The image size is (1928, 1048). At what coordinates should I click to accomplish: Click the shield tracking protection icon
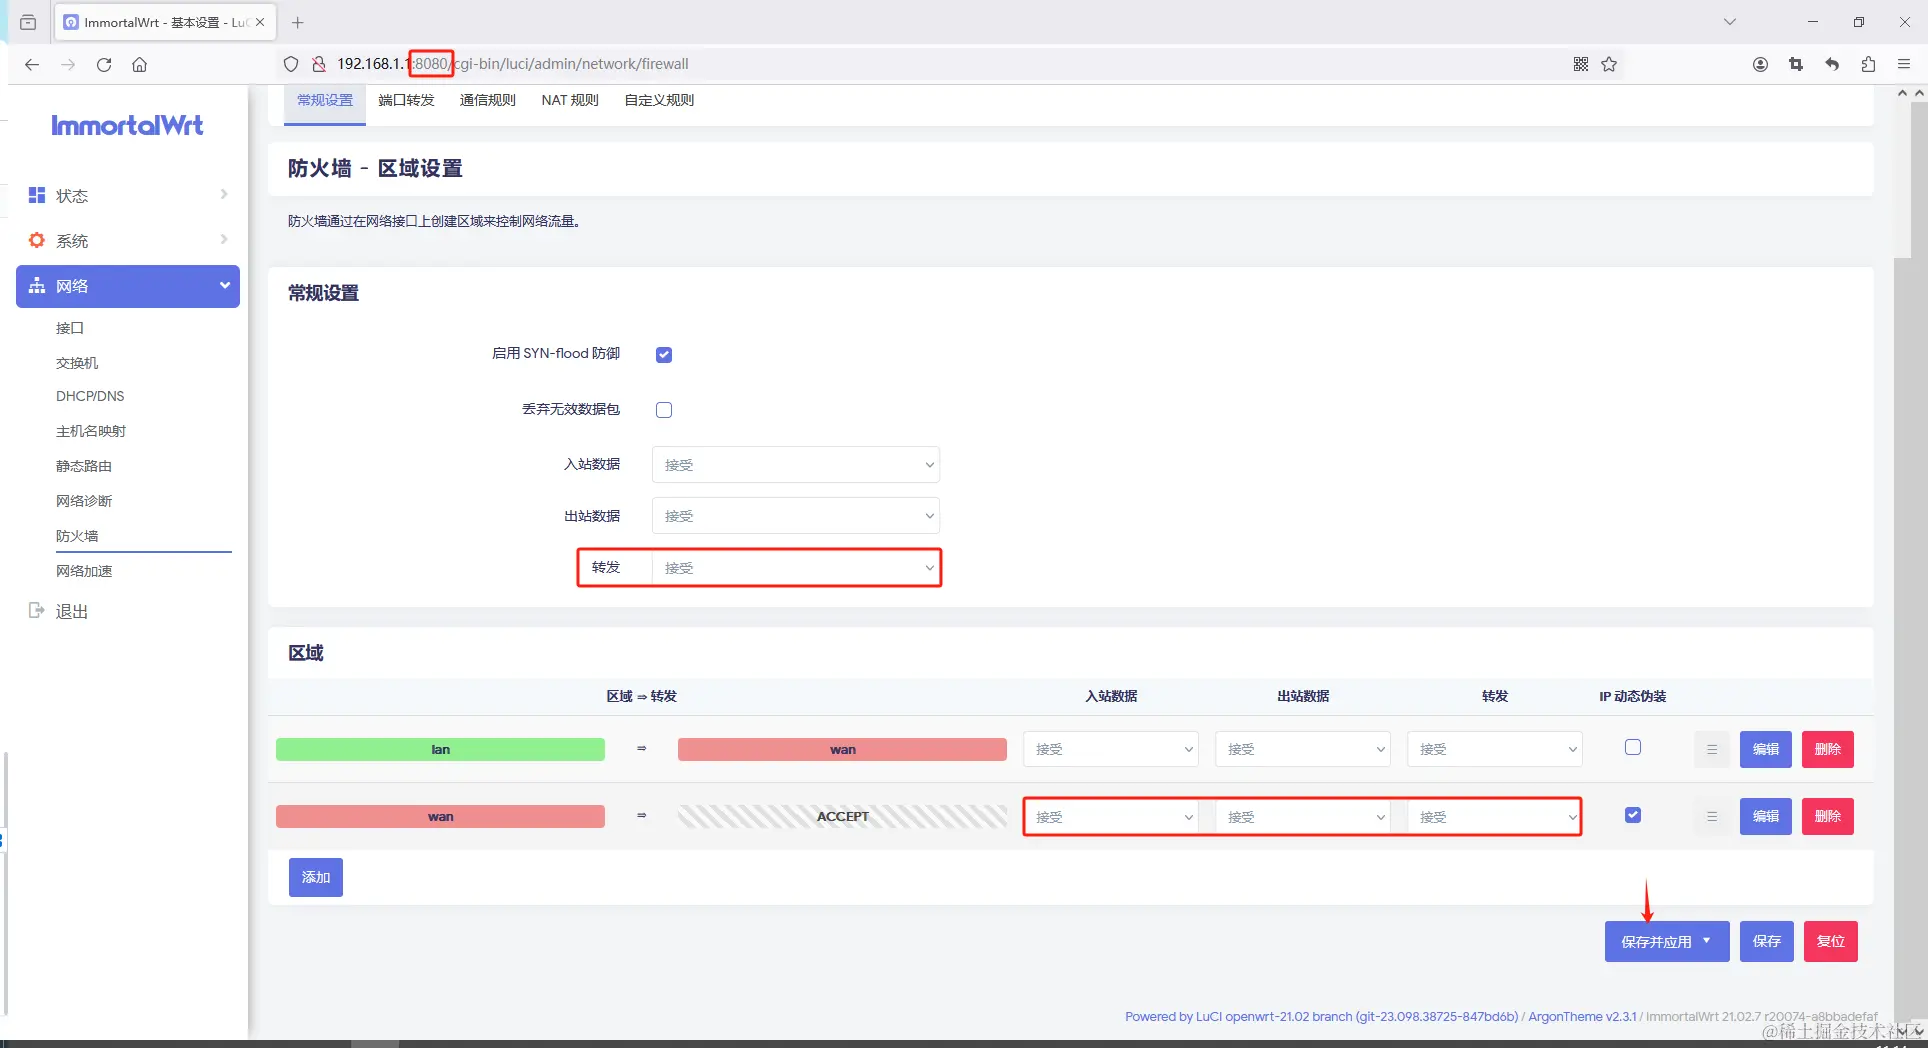(x=291, y=64)
